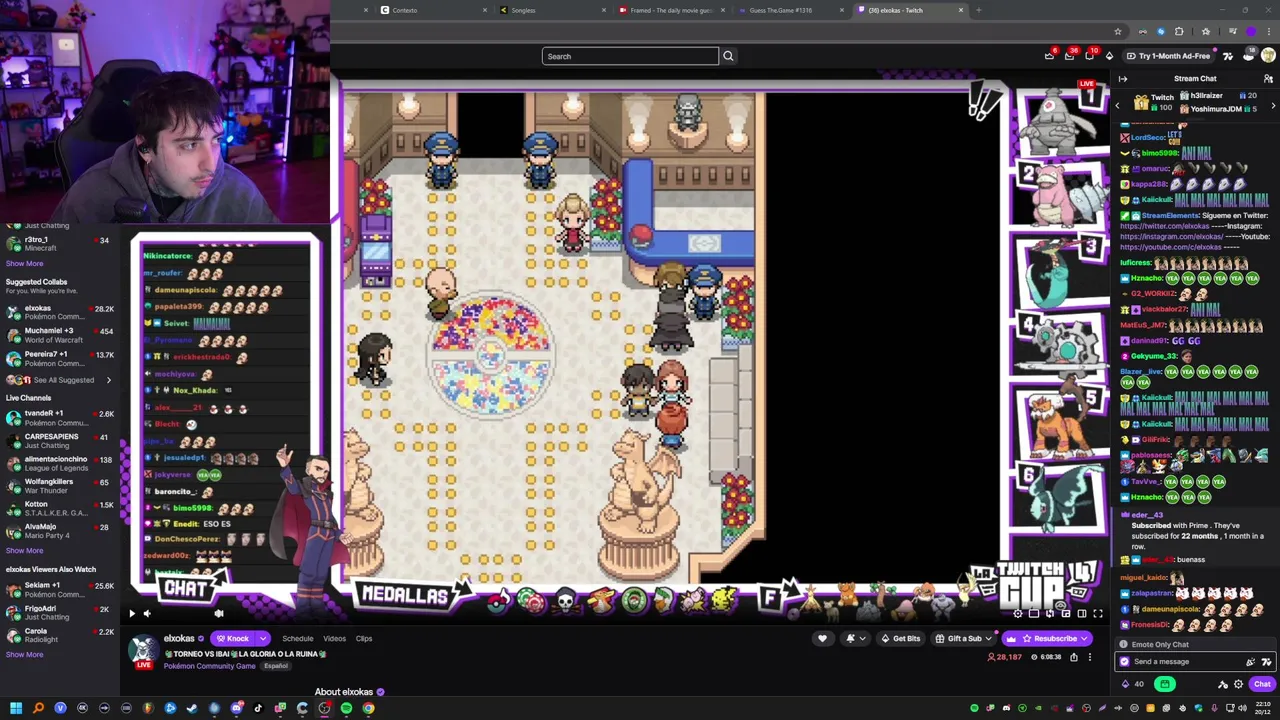Open a new browser tab
The width and height of the screenshot is (1280, 720).
pyautogui.click(x=978, y=10)
